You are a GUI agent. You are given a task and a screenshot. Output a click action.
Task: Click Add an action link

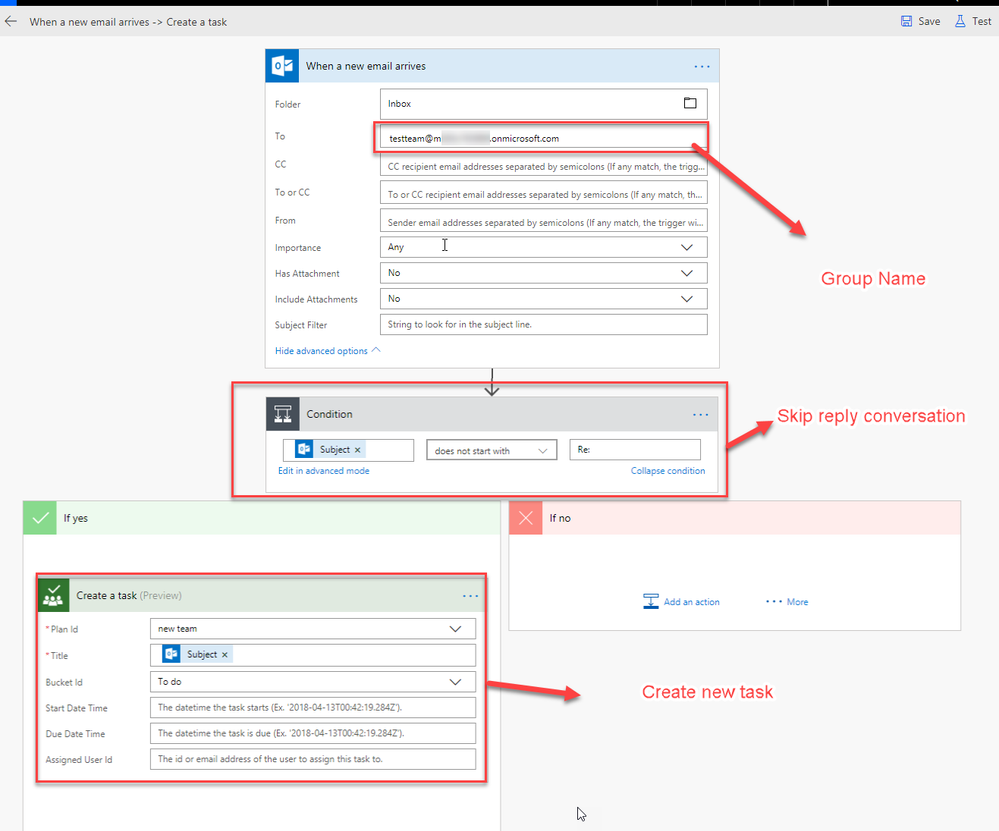pos(691,602)
